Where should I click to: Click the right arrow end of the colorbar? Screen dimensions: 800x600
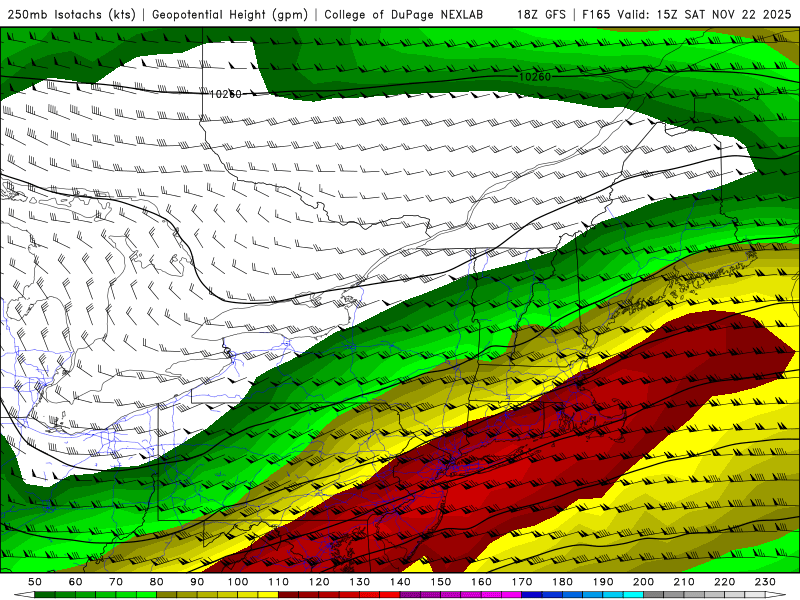click(776, 594)
